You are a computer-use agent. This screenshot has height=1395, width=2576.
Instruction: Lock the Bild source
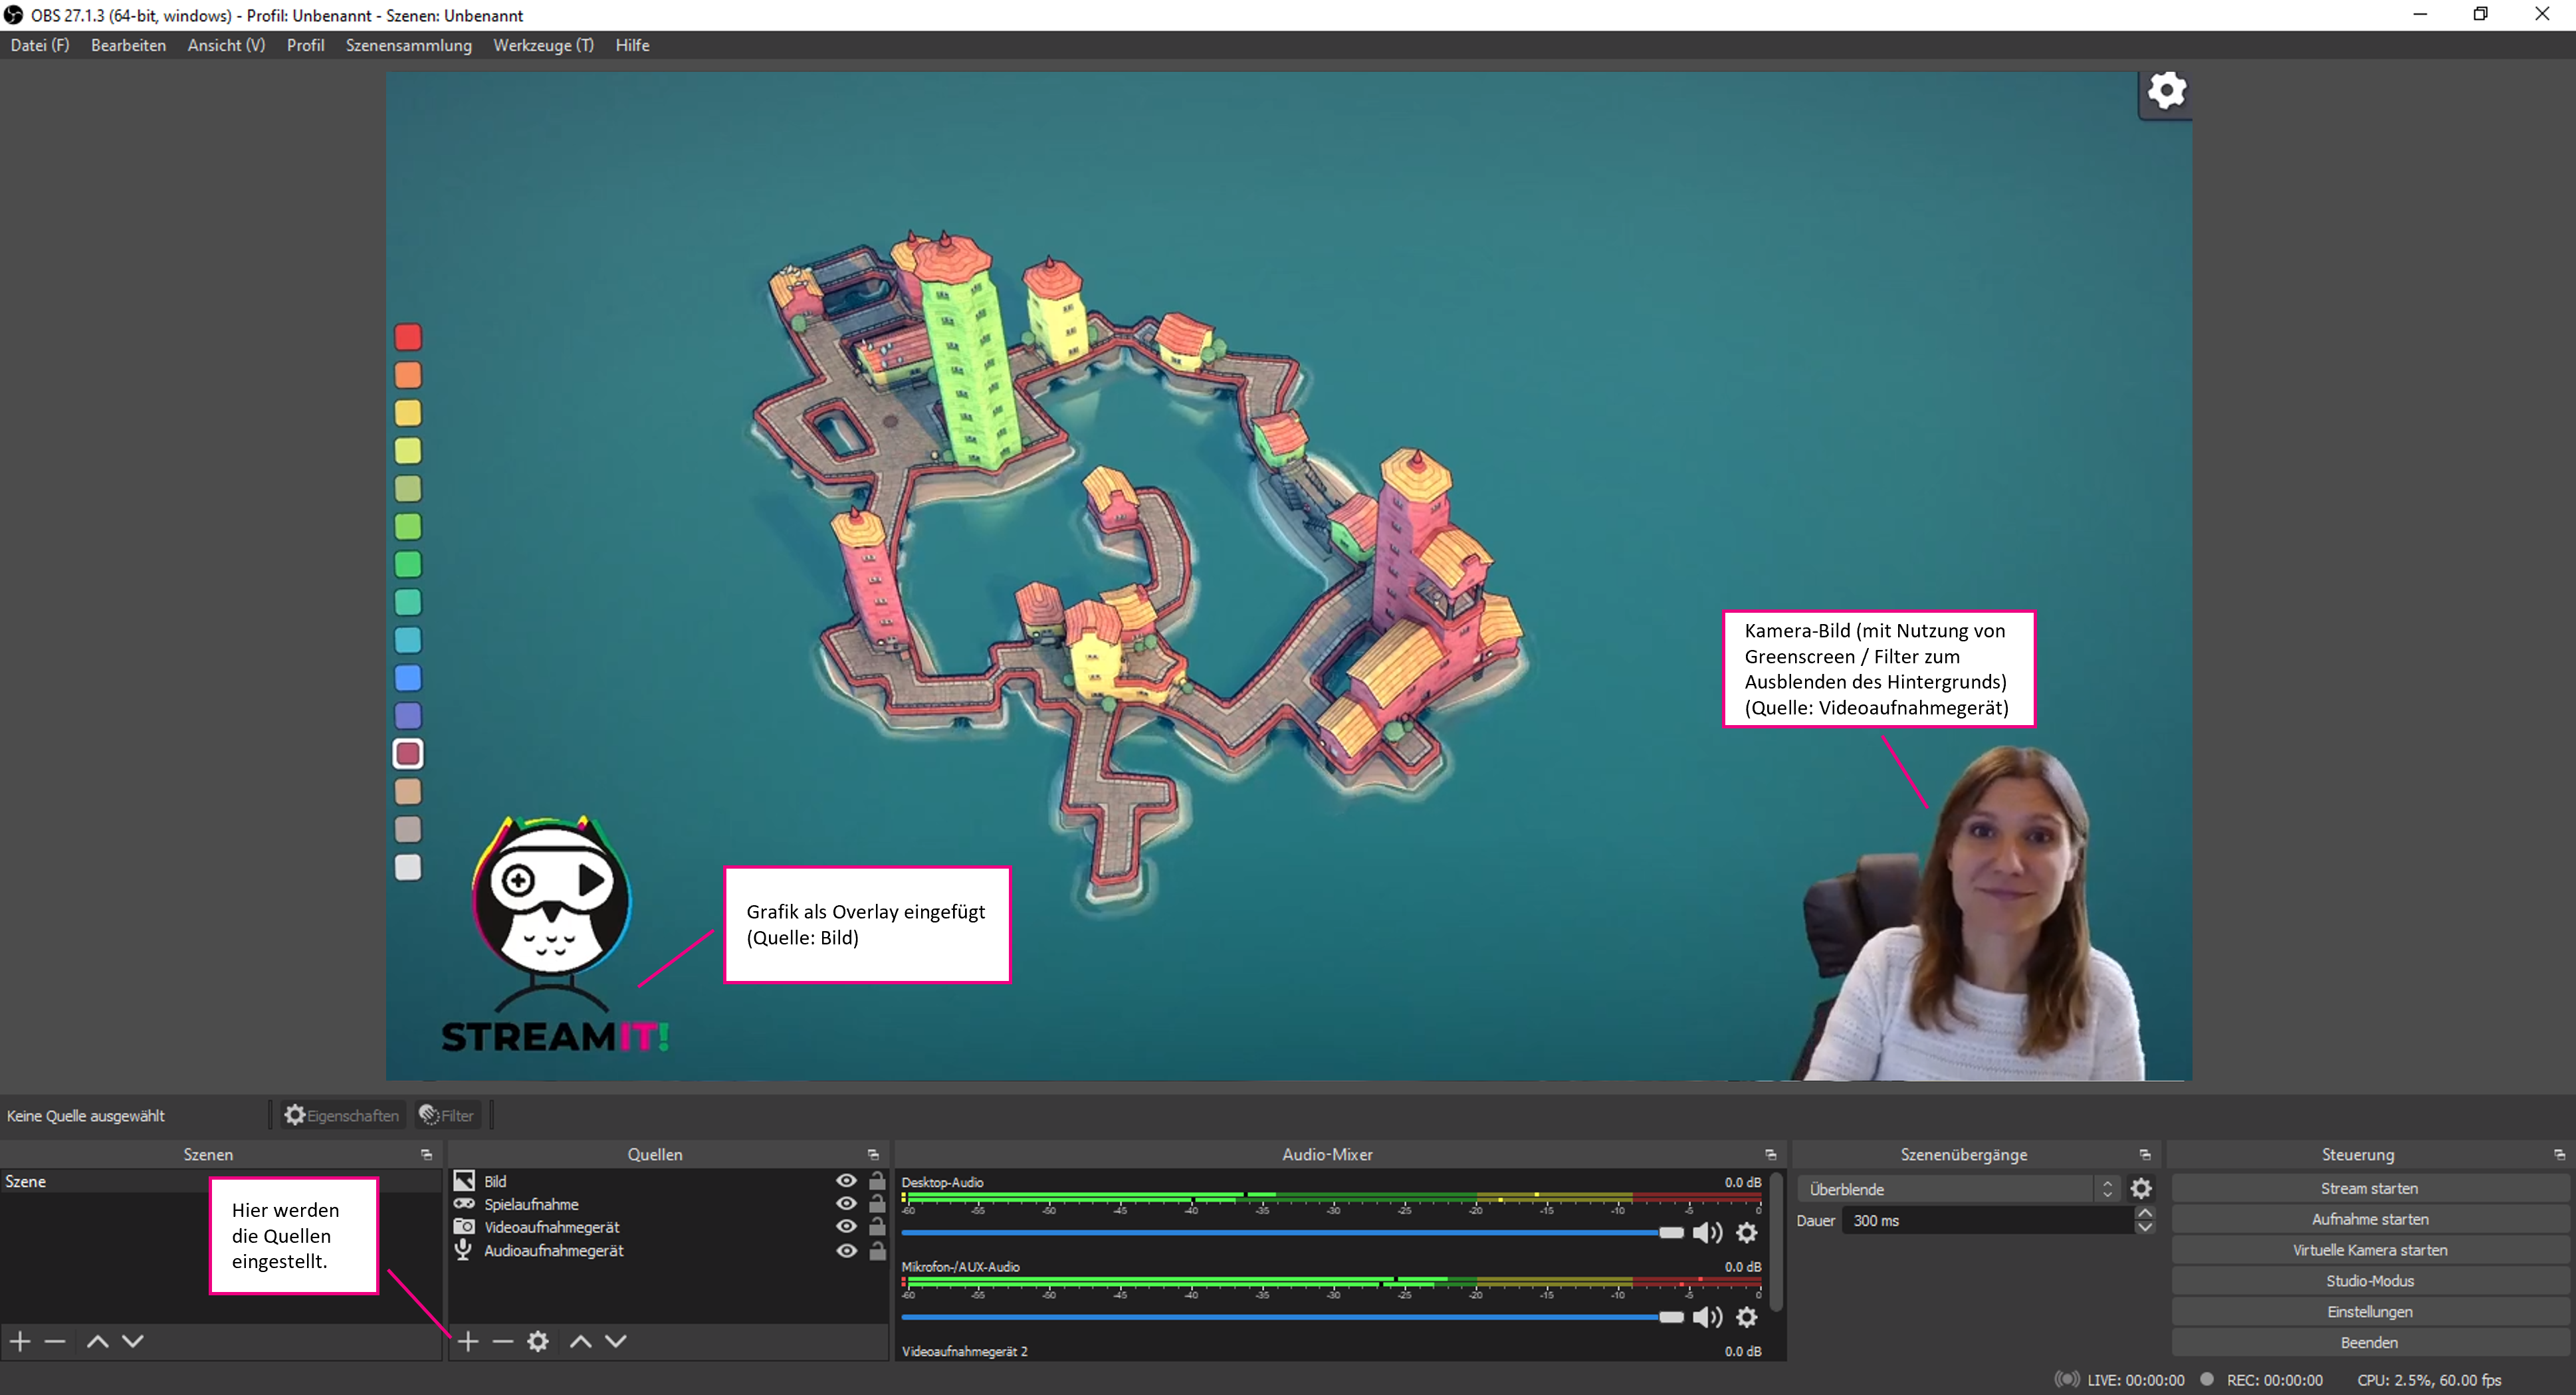click(x=877, y=1181)
